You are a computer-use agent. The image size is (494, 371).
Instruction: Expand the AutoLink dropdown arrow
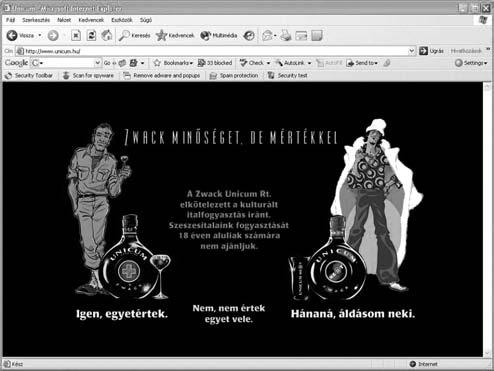click(309, 63)
